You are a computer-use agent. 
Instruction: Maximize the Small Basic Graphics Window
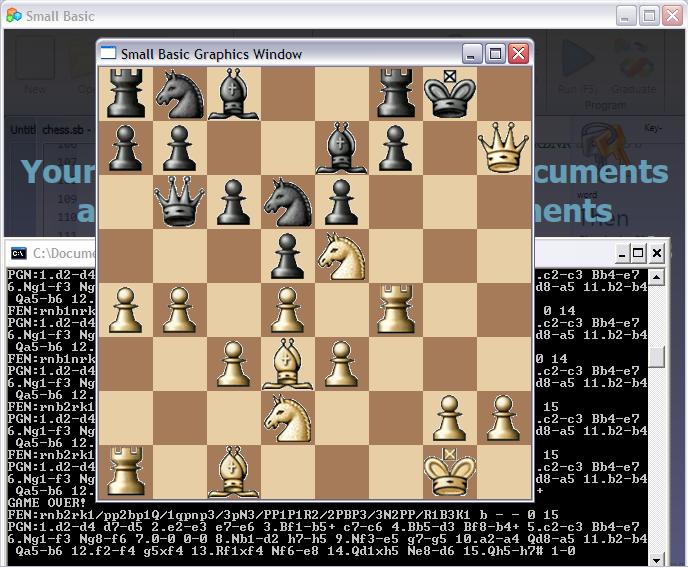[495, 54]
